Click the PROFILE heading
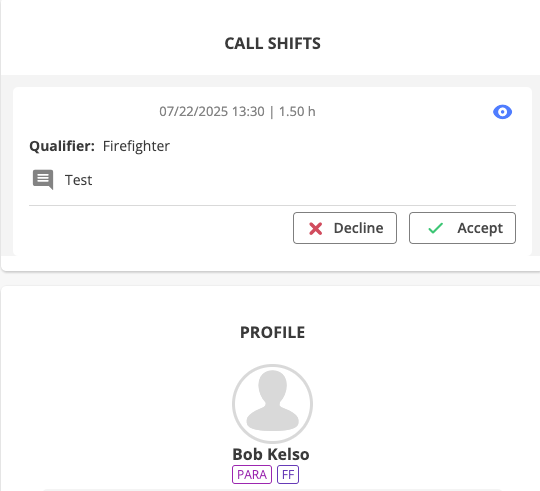 point(272,332)
